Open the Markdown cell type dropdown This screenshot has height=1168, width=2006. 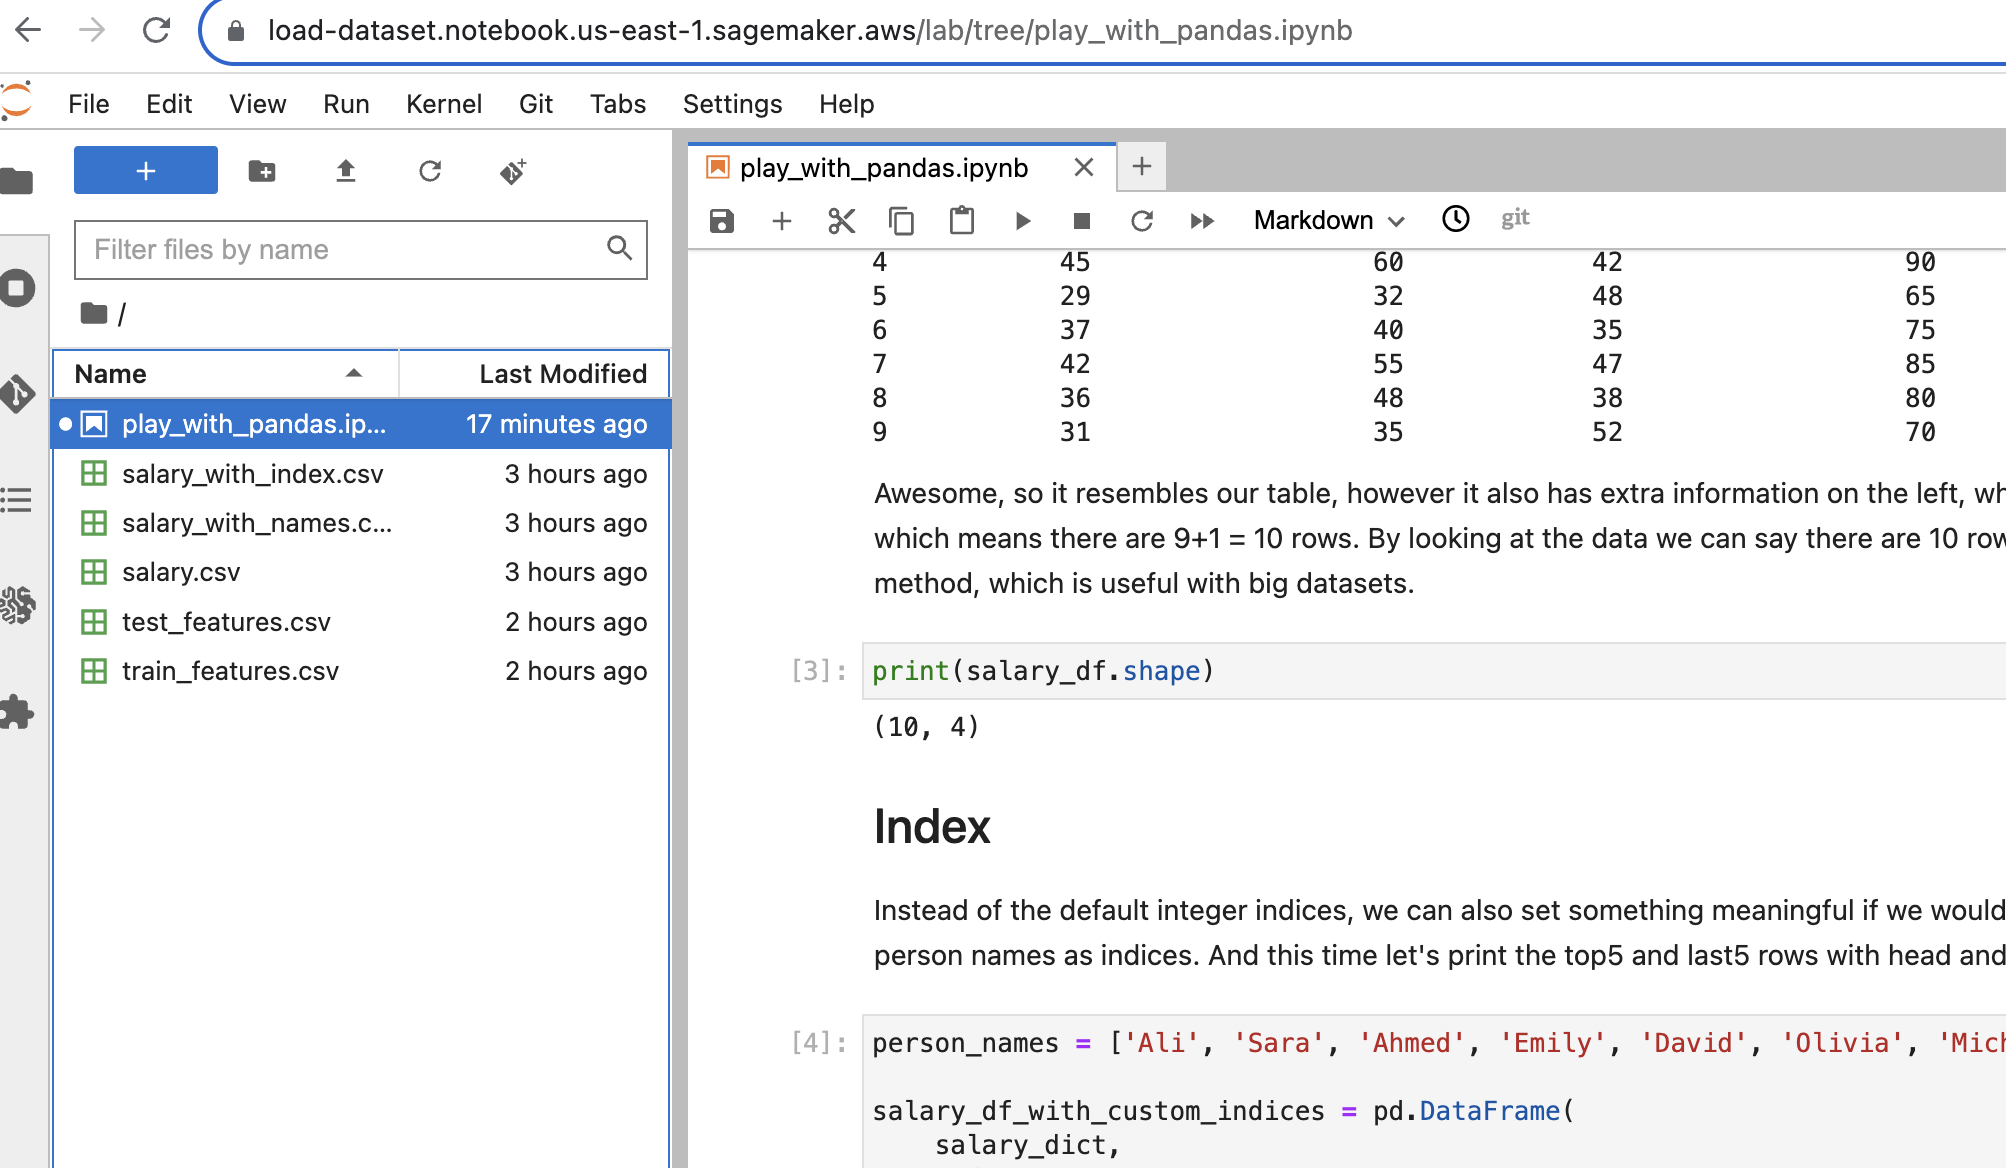1330,220
